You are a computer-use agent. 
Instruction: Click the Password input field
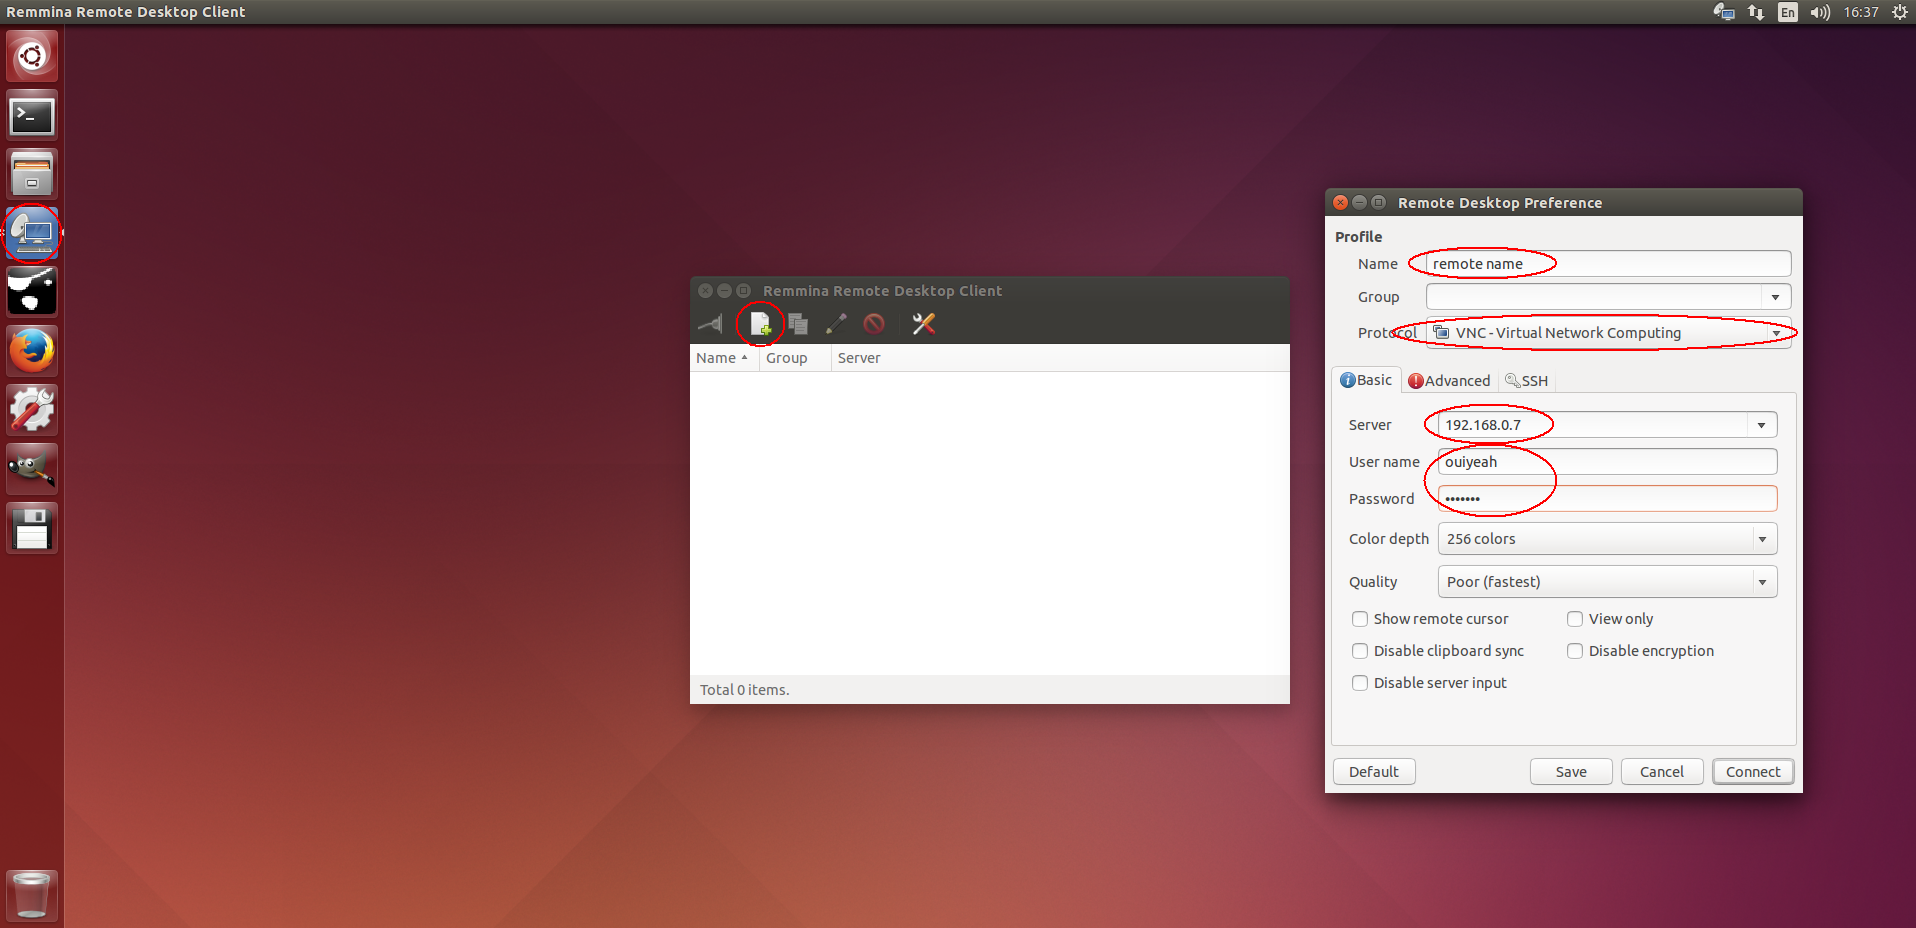(1607, 499)
